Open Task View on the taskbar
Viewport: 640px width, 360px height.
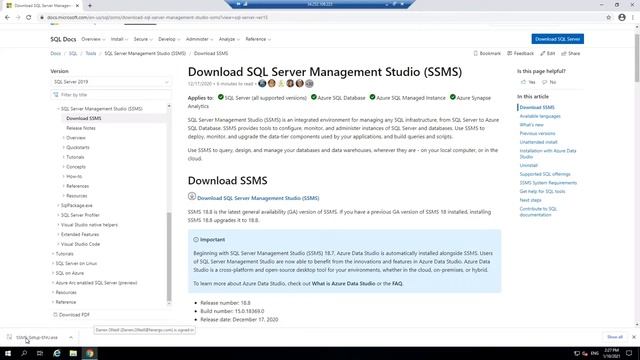coord(40,353)
